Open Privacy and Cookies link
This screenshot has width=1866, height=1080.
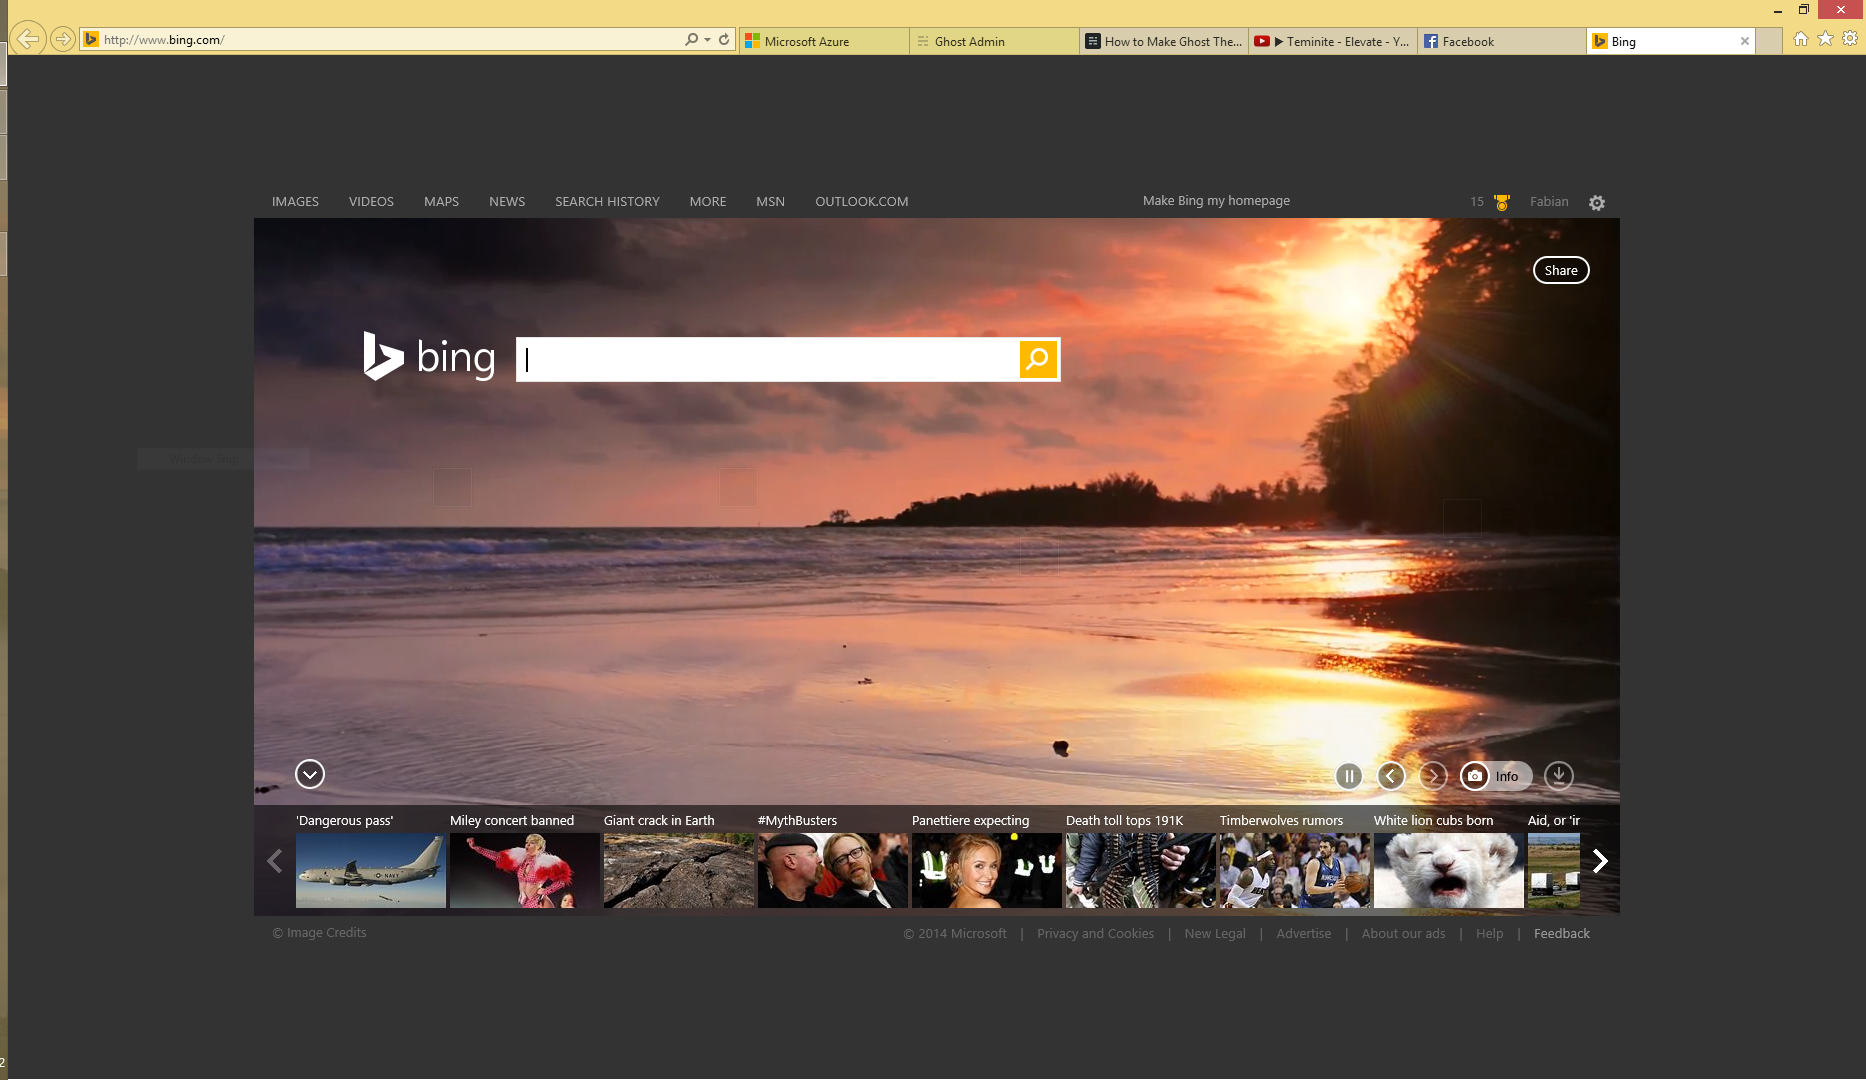coord(1095,933)
